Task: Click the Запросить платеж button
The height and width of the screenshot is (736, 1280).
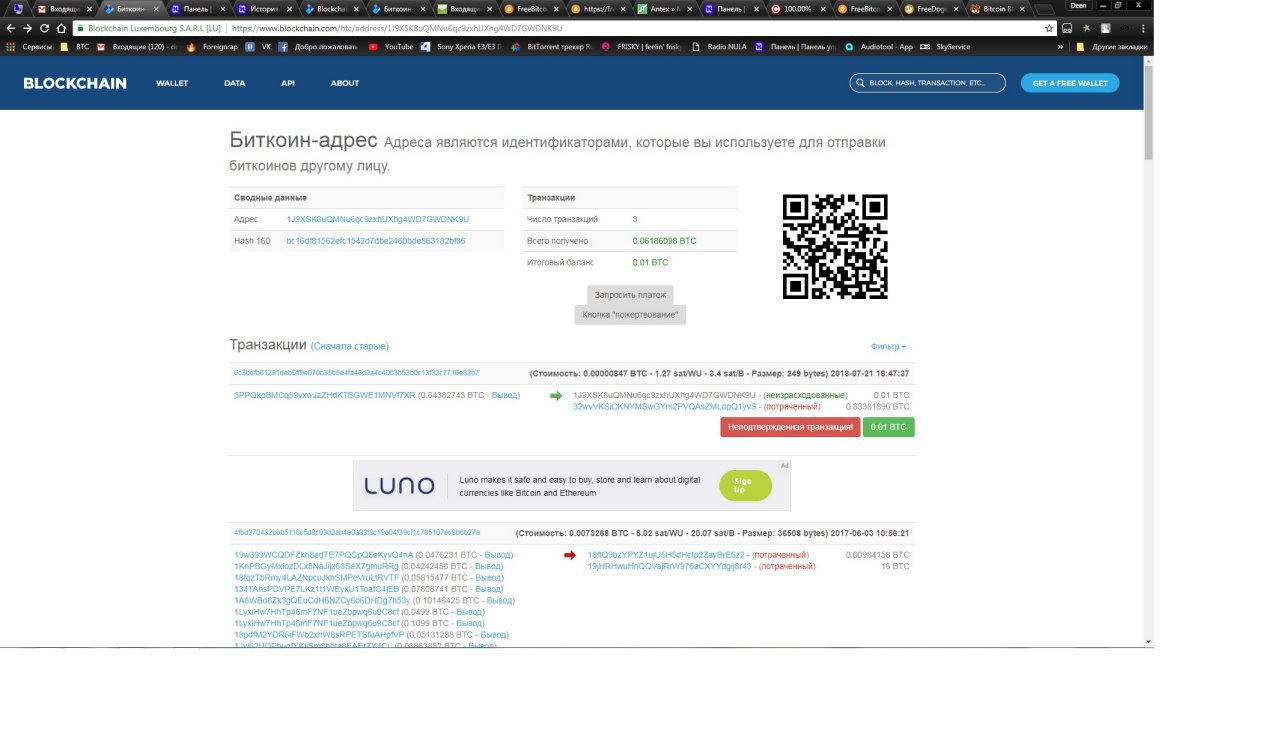Action: point(630,295)
